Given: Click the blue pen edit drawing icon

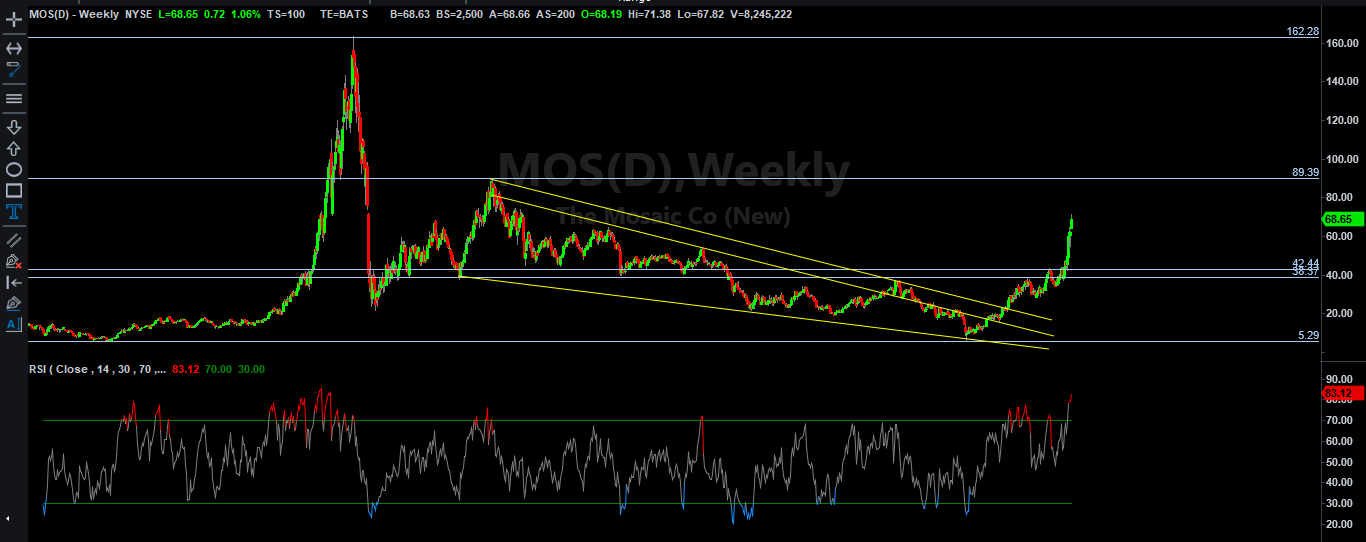Looking at the screenshot, I should (14, 303).
